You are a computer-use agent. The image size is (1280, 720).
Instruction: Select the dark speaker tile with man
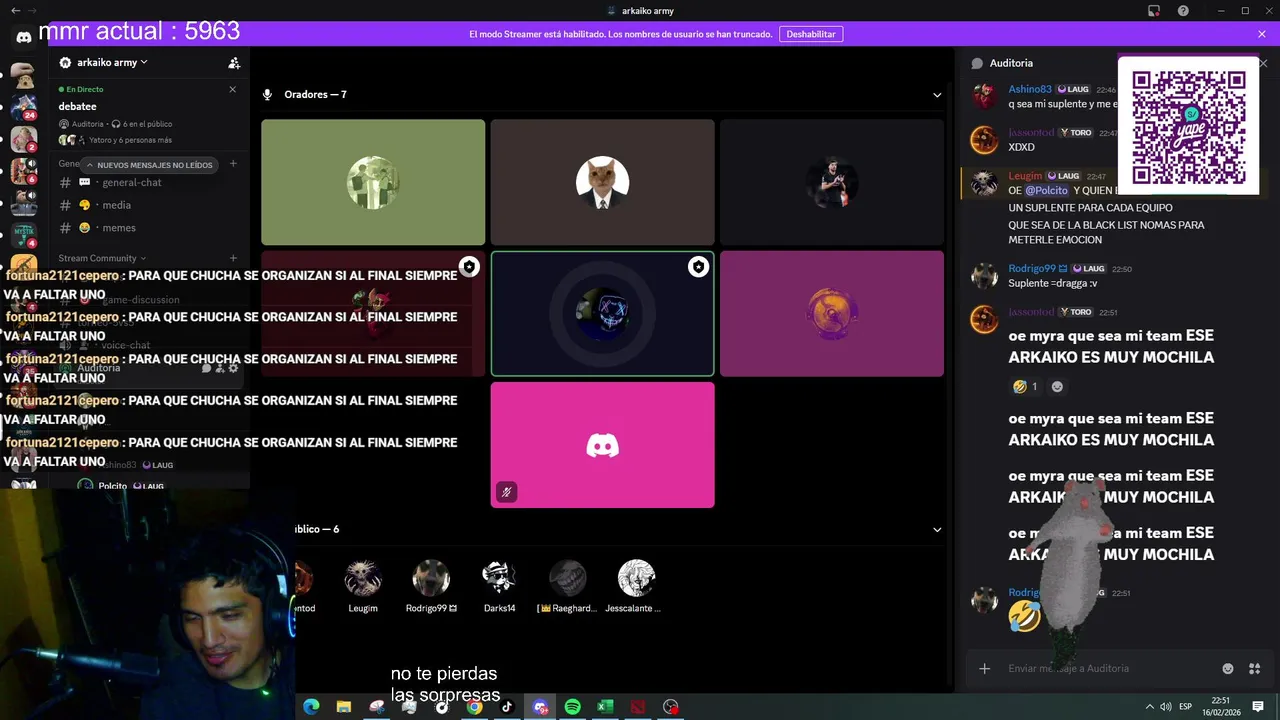pyautogui.click(x=832, y=182)
